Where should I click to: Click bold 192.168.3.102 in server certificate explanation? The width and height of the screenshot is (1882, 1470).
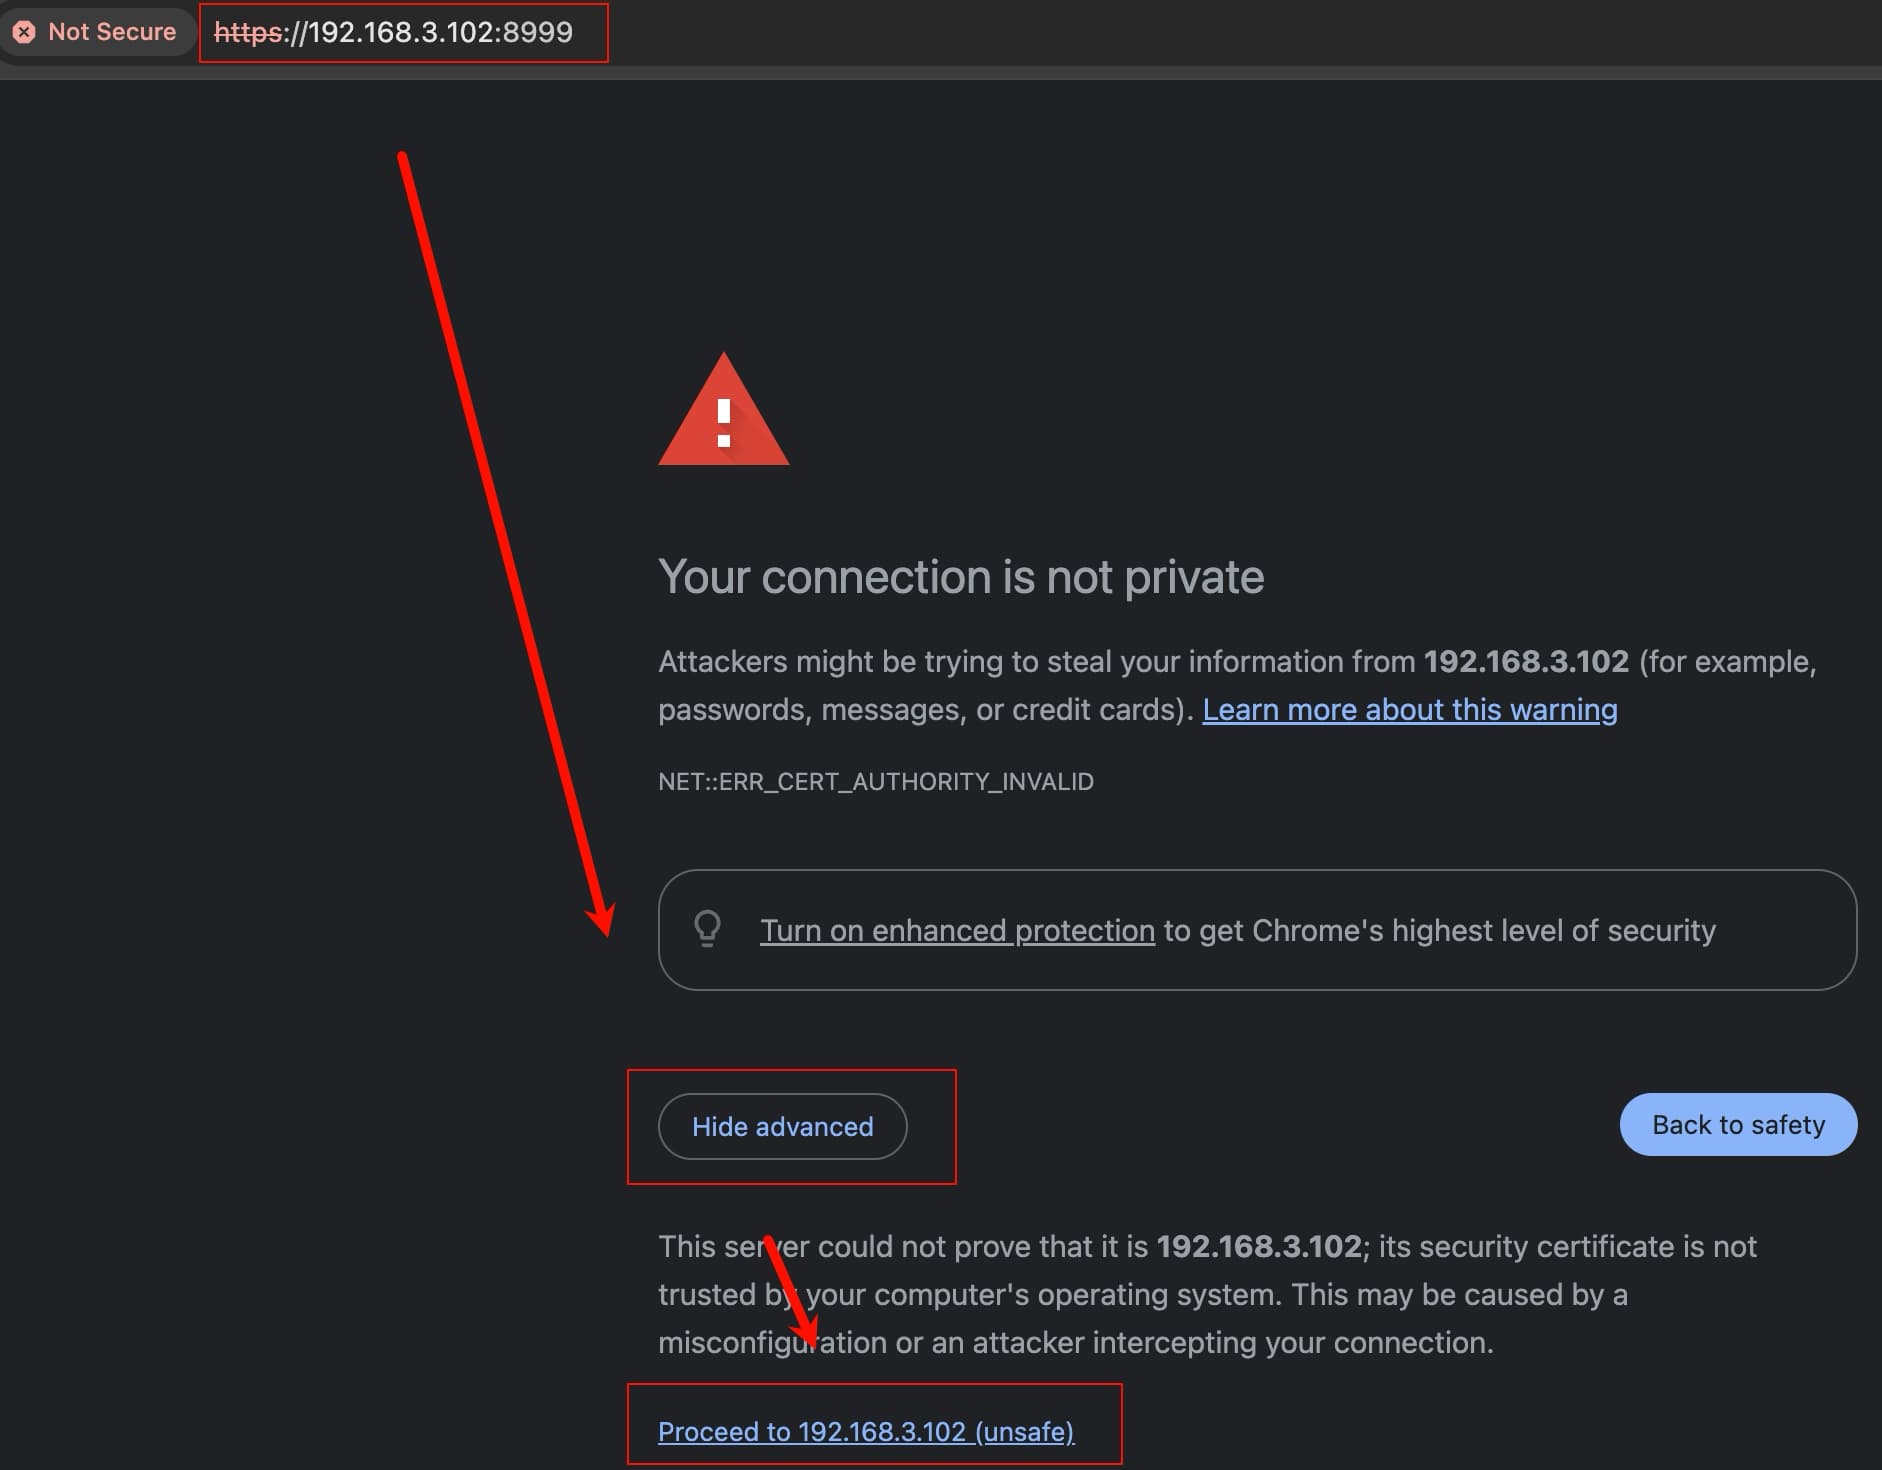point(1258,1246)
